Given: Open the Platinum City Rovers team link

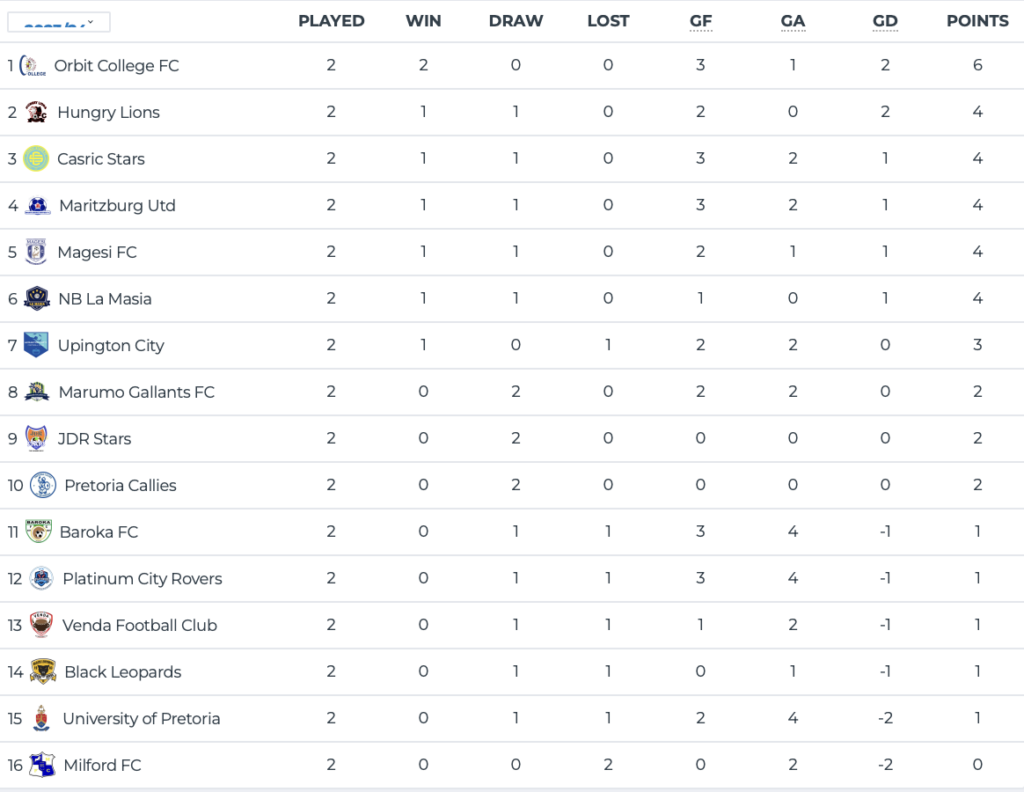Looking at the screenshot, I should coord(142,578).
